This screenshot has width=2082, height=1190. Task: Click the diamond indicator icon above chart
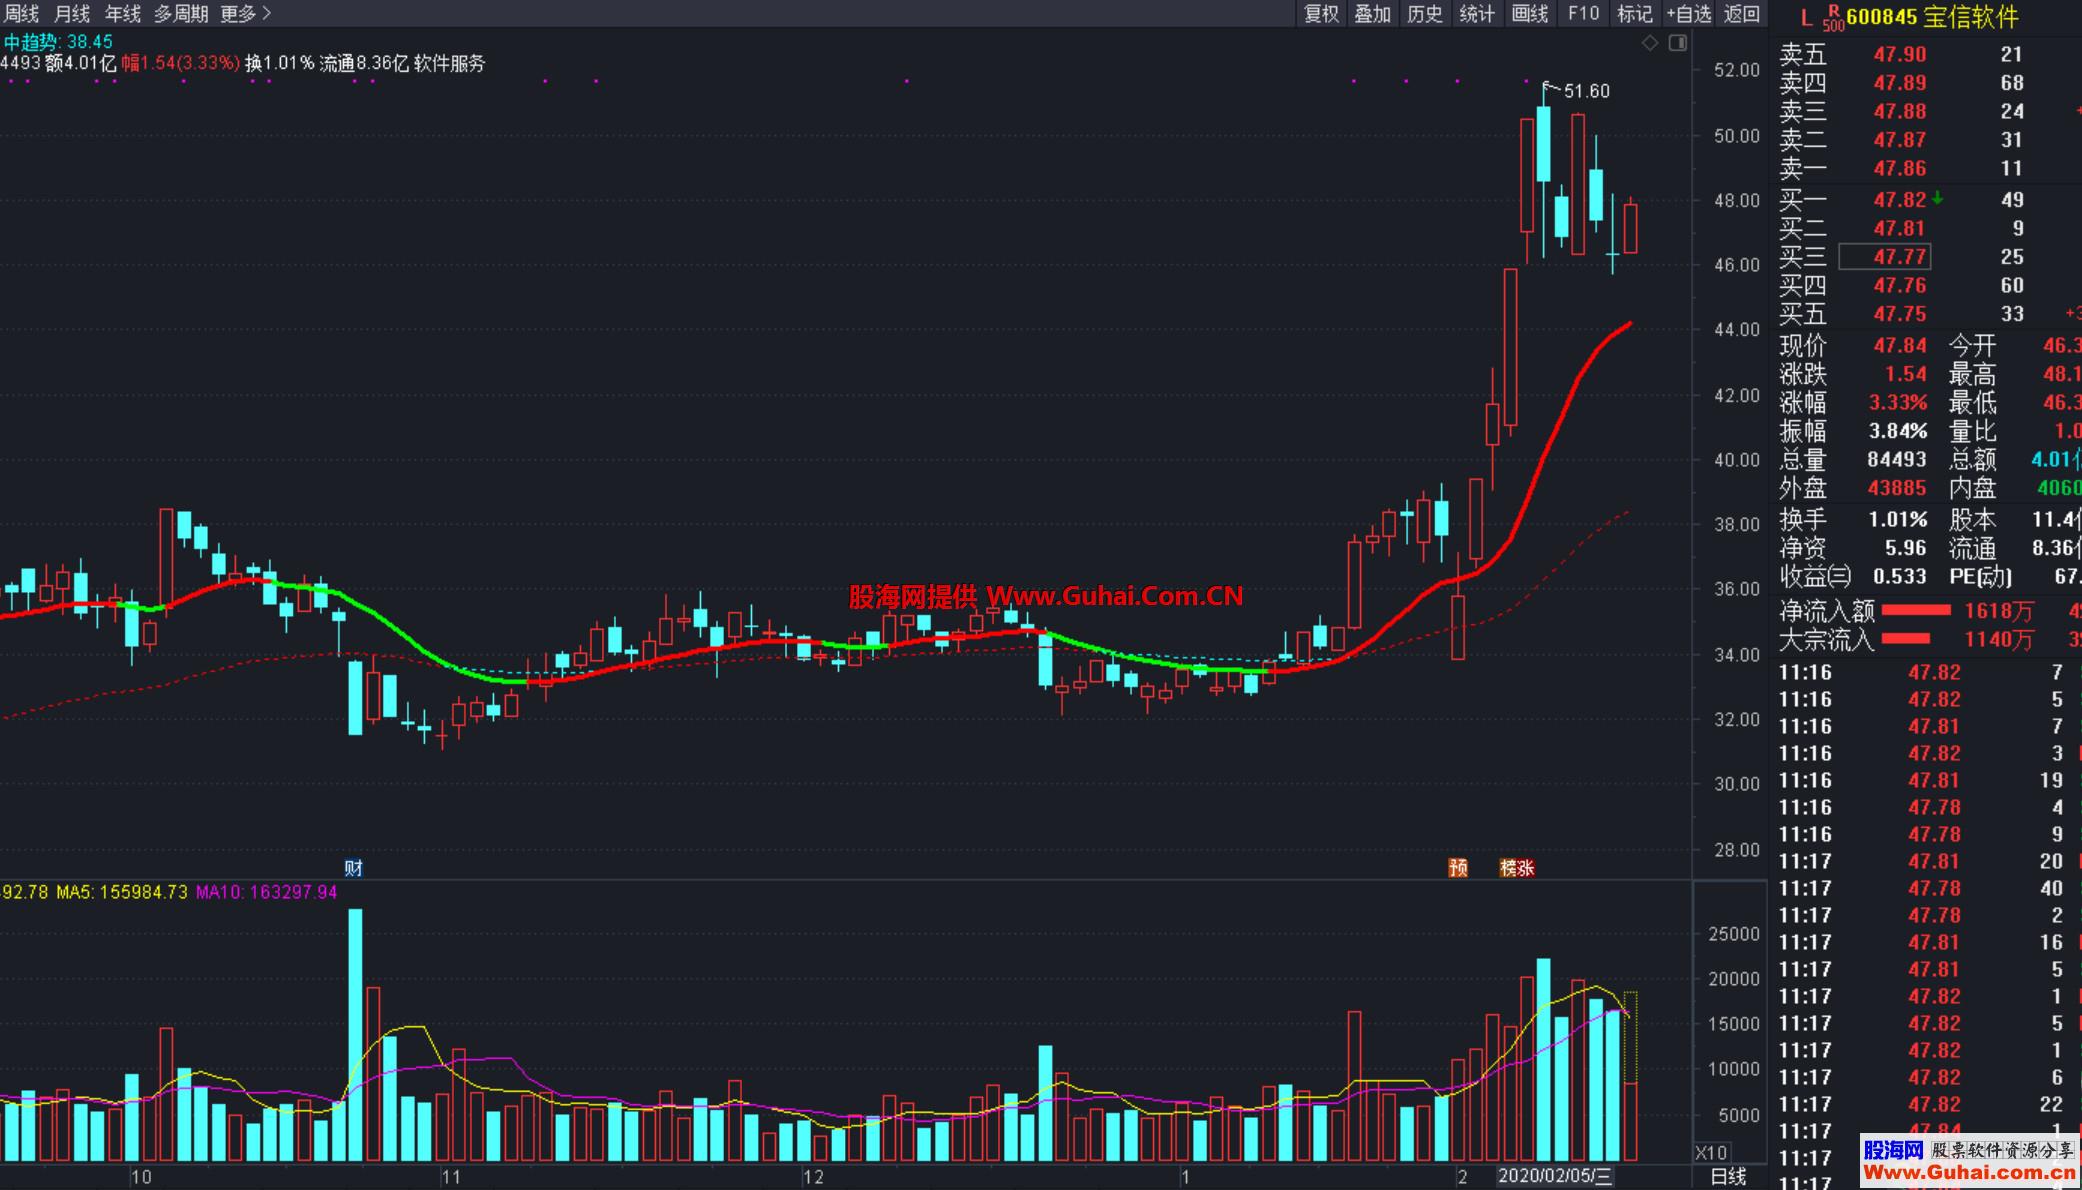pos(1650,42)
